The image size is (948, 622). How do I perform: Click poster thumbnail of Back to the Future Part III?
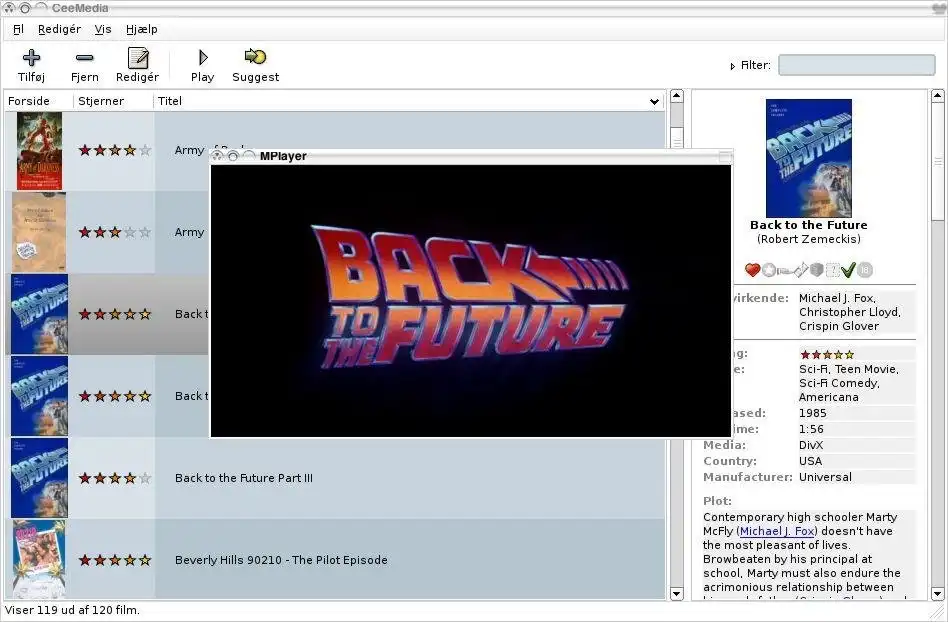pyautogui.click(x=39, y=478)
